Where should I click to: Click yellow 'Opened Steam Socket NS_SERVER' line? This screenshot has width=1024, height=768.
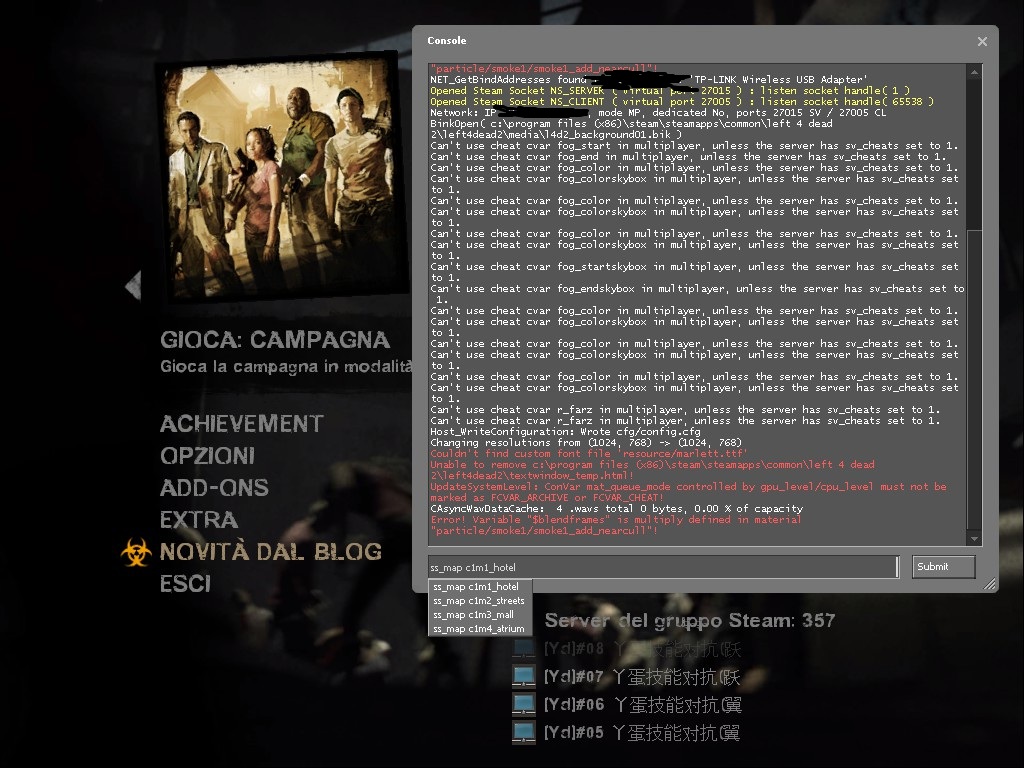[670, 91]
